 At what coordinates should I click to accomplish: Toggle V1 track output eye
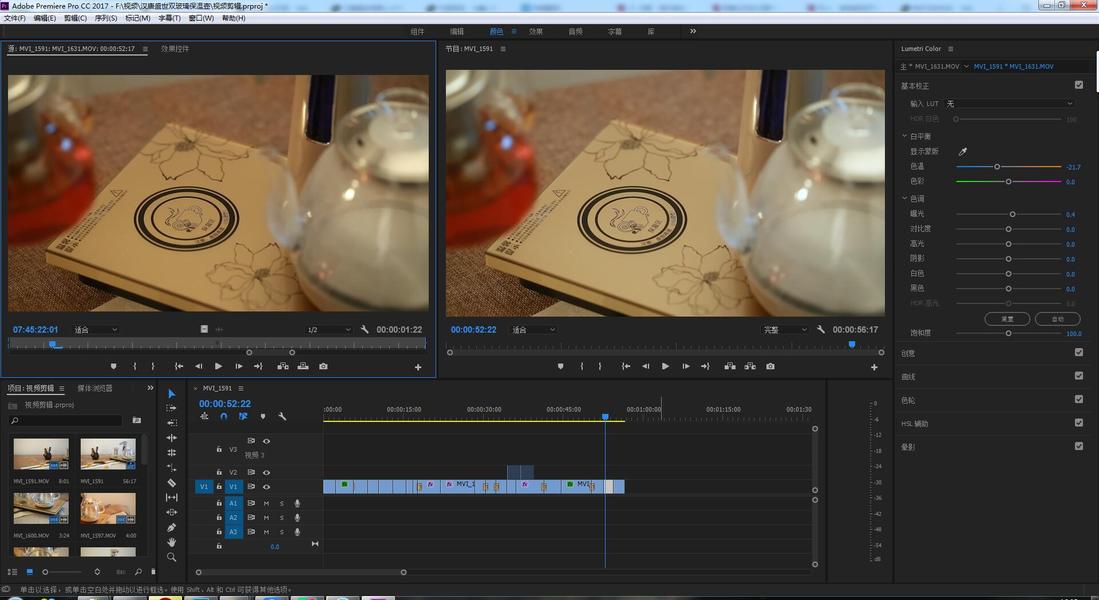tap(266, 486)
